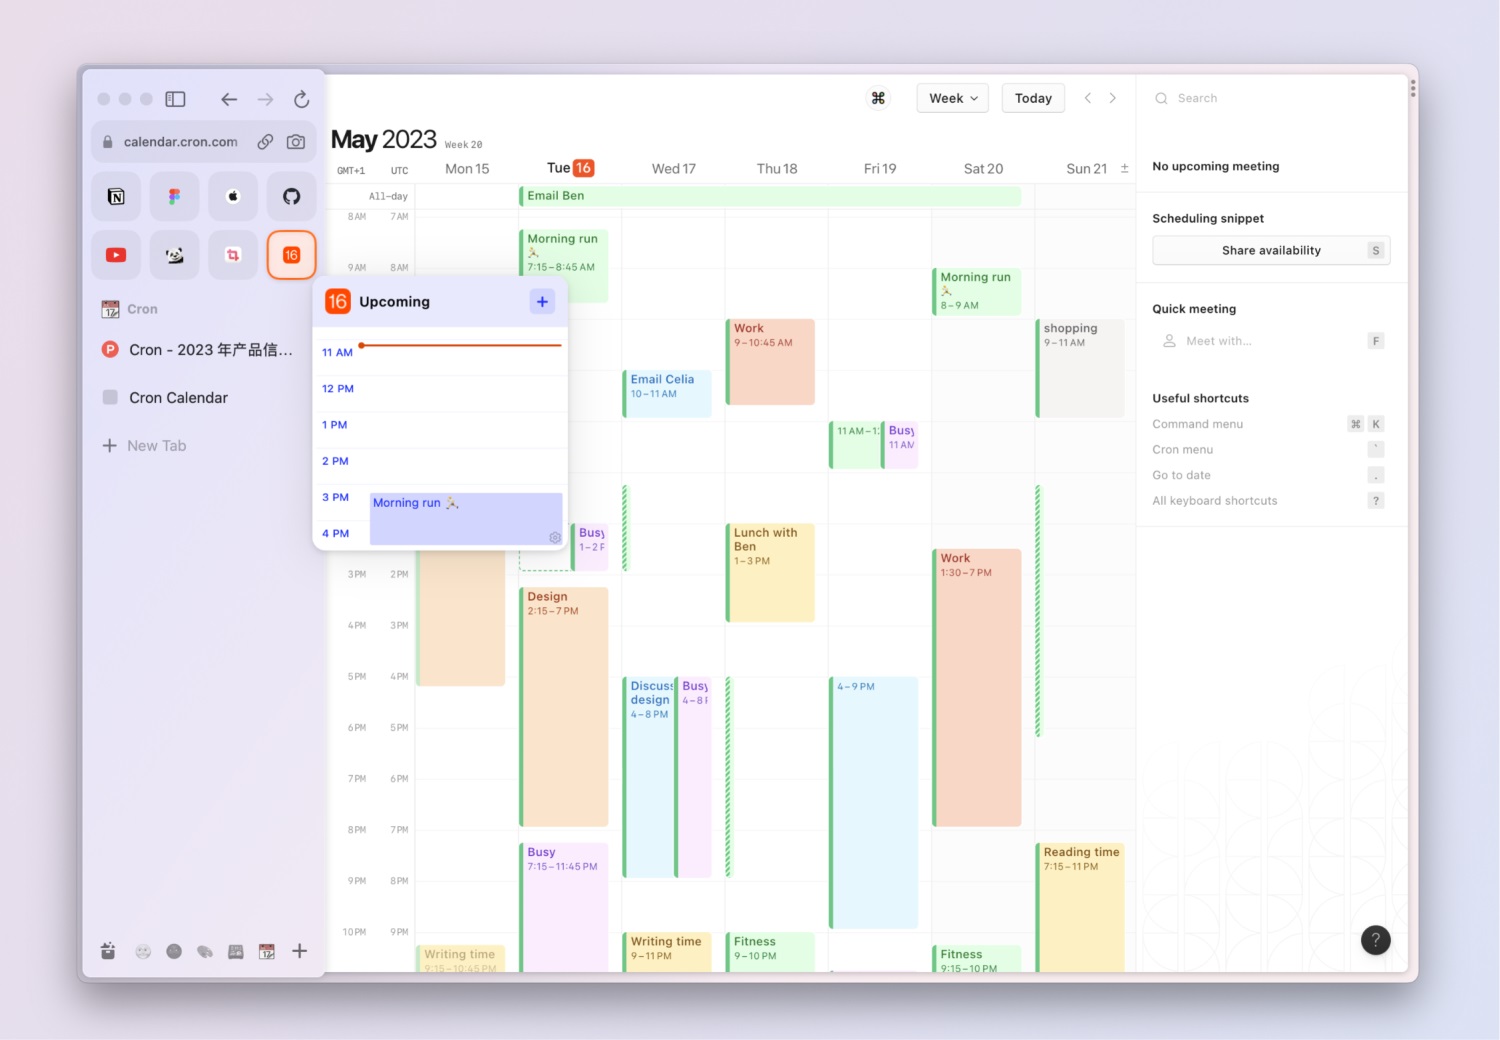
Task: Open the Email Celia event
Action: [x=667, y=393]
